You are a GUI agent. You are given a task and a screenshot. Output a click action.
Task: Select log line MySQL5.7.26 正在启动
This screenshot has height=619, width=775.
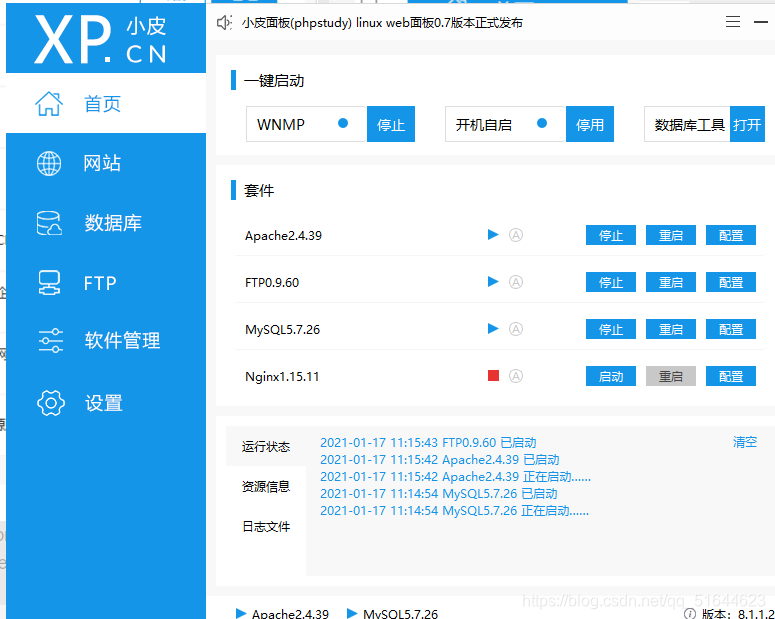coord(454,510)
